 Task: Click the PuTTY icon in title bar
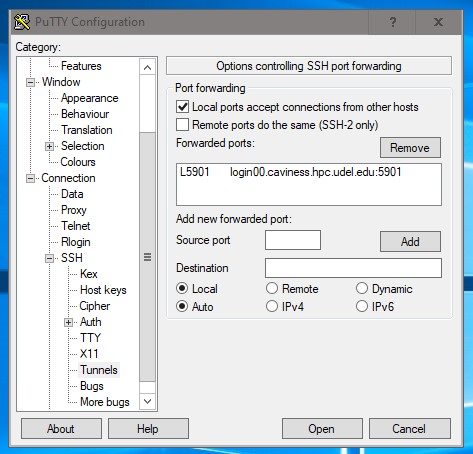click(22, 22)
